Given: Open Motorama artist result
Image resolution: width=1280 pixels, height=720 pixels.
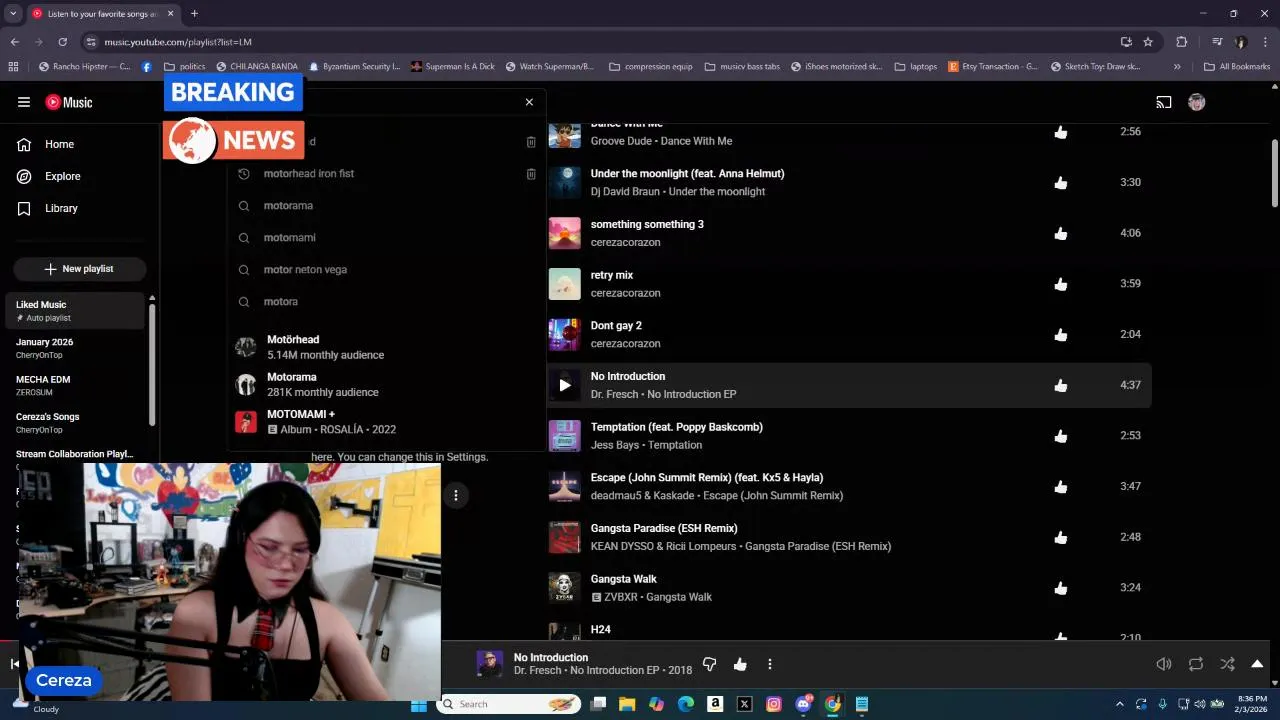Looking at the screenshot, I should [x=386, y=385].
